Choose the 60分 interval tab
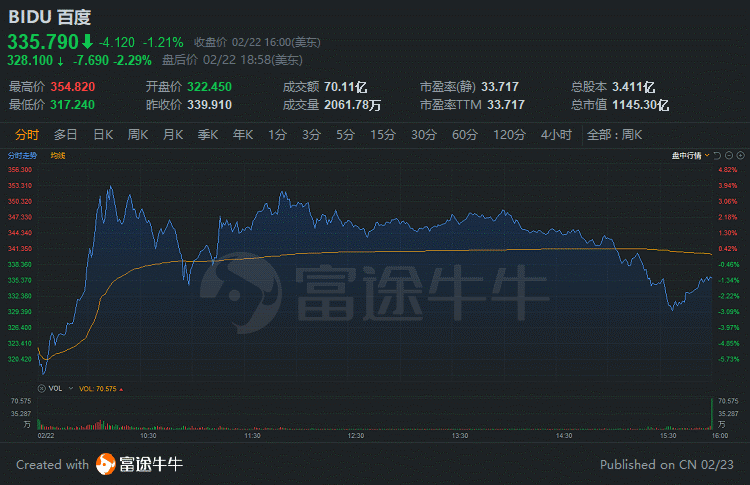 point(465,134)
